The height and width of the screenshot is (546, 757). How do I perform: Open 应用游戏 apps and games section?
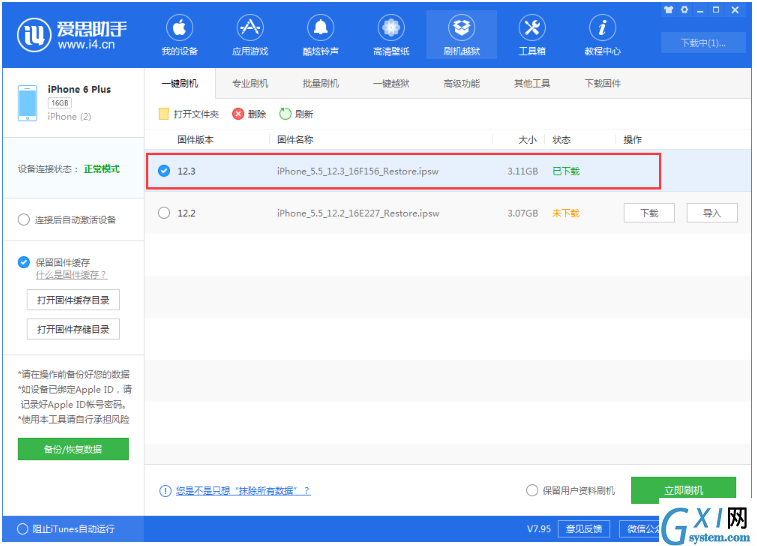point(250,35)
